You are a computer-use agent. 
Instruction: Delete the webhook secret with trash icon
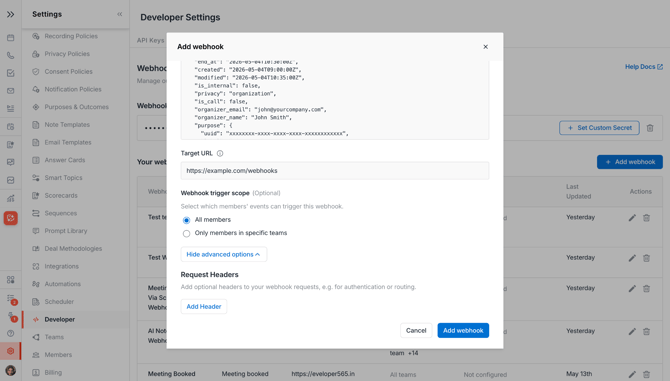click(650, 128)
